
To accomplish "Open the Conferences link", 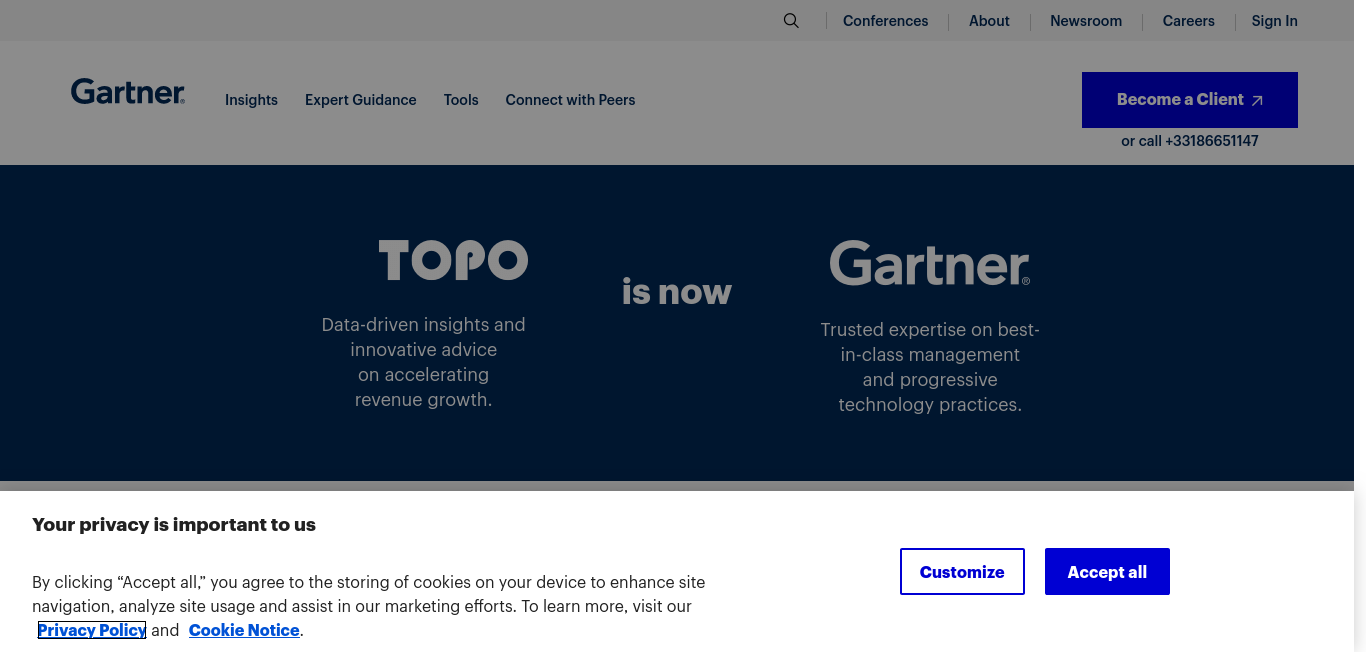I will point(885,21).
